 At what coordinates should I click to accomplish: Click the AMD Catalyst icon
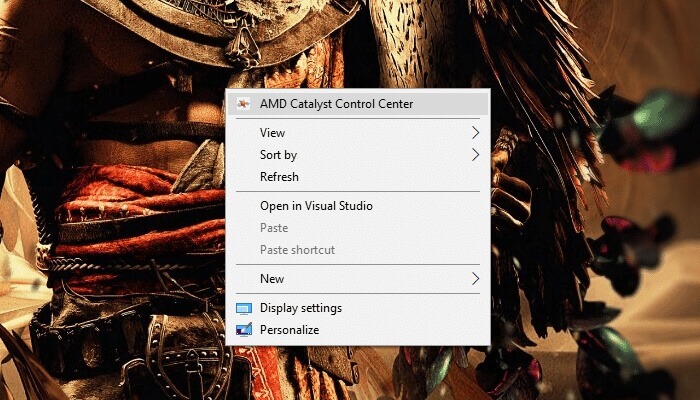[243, 104]
